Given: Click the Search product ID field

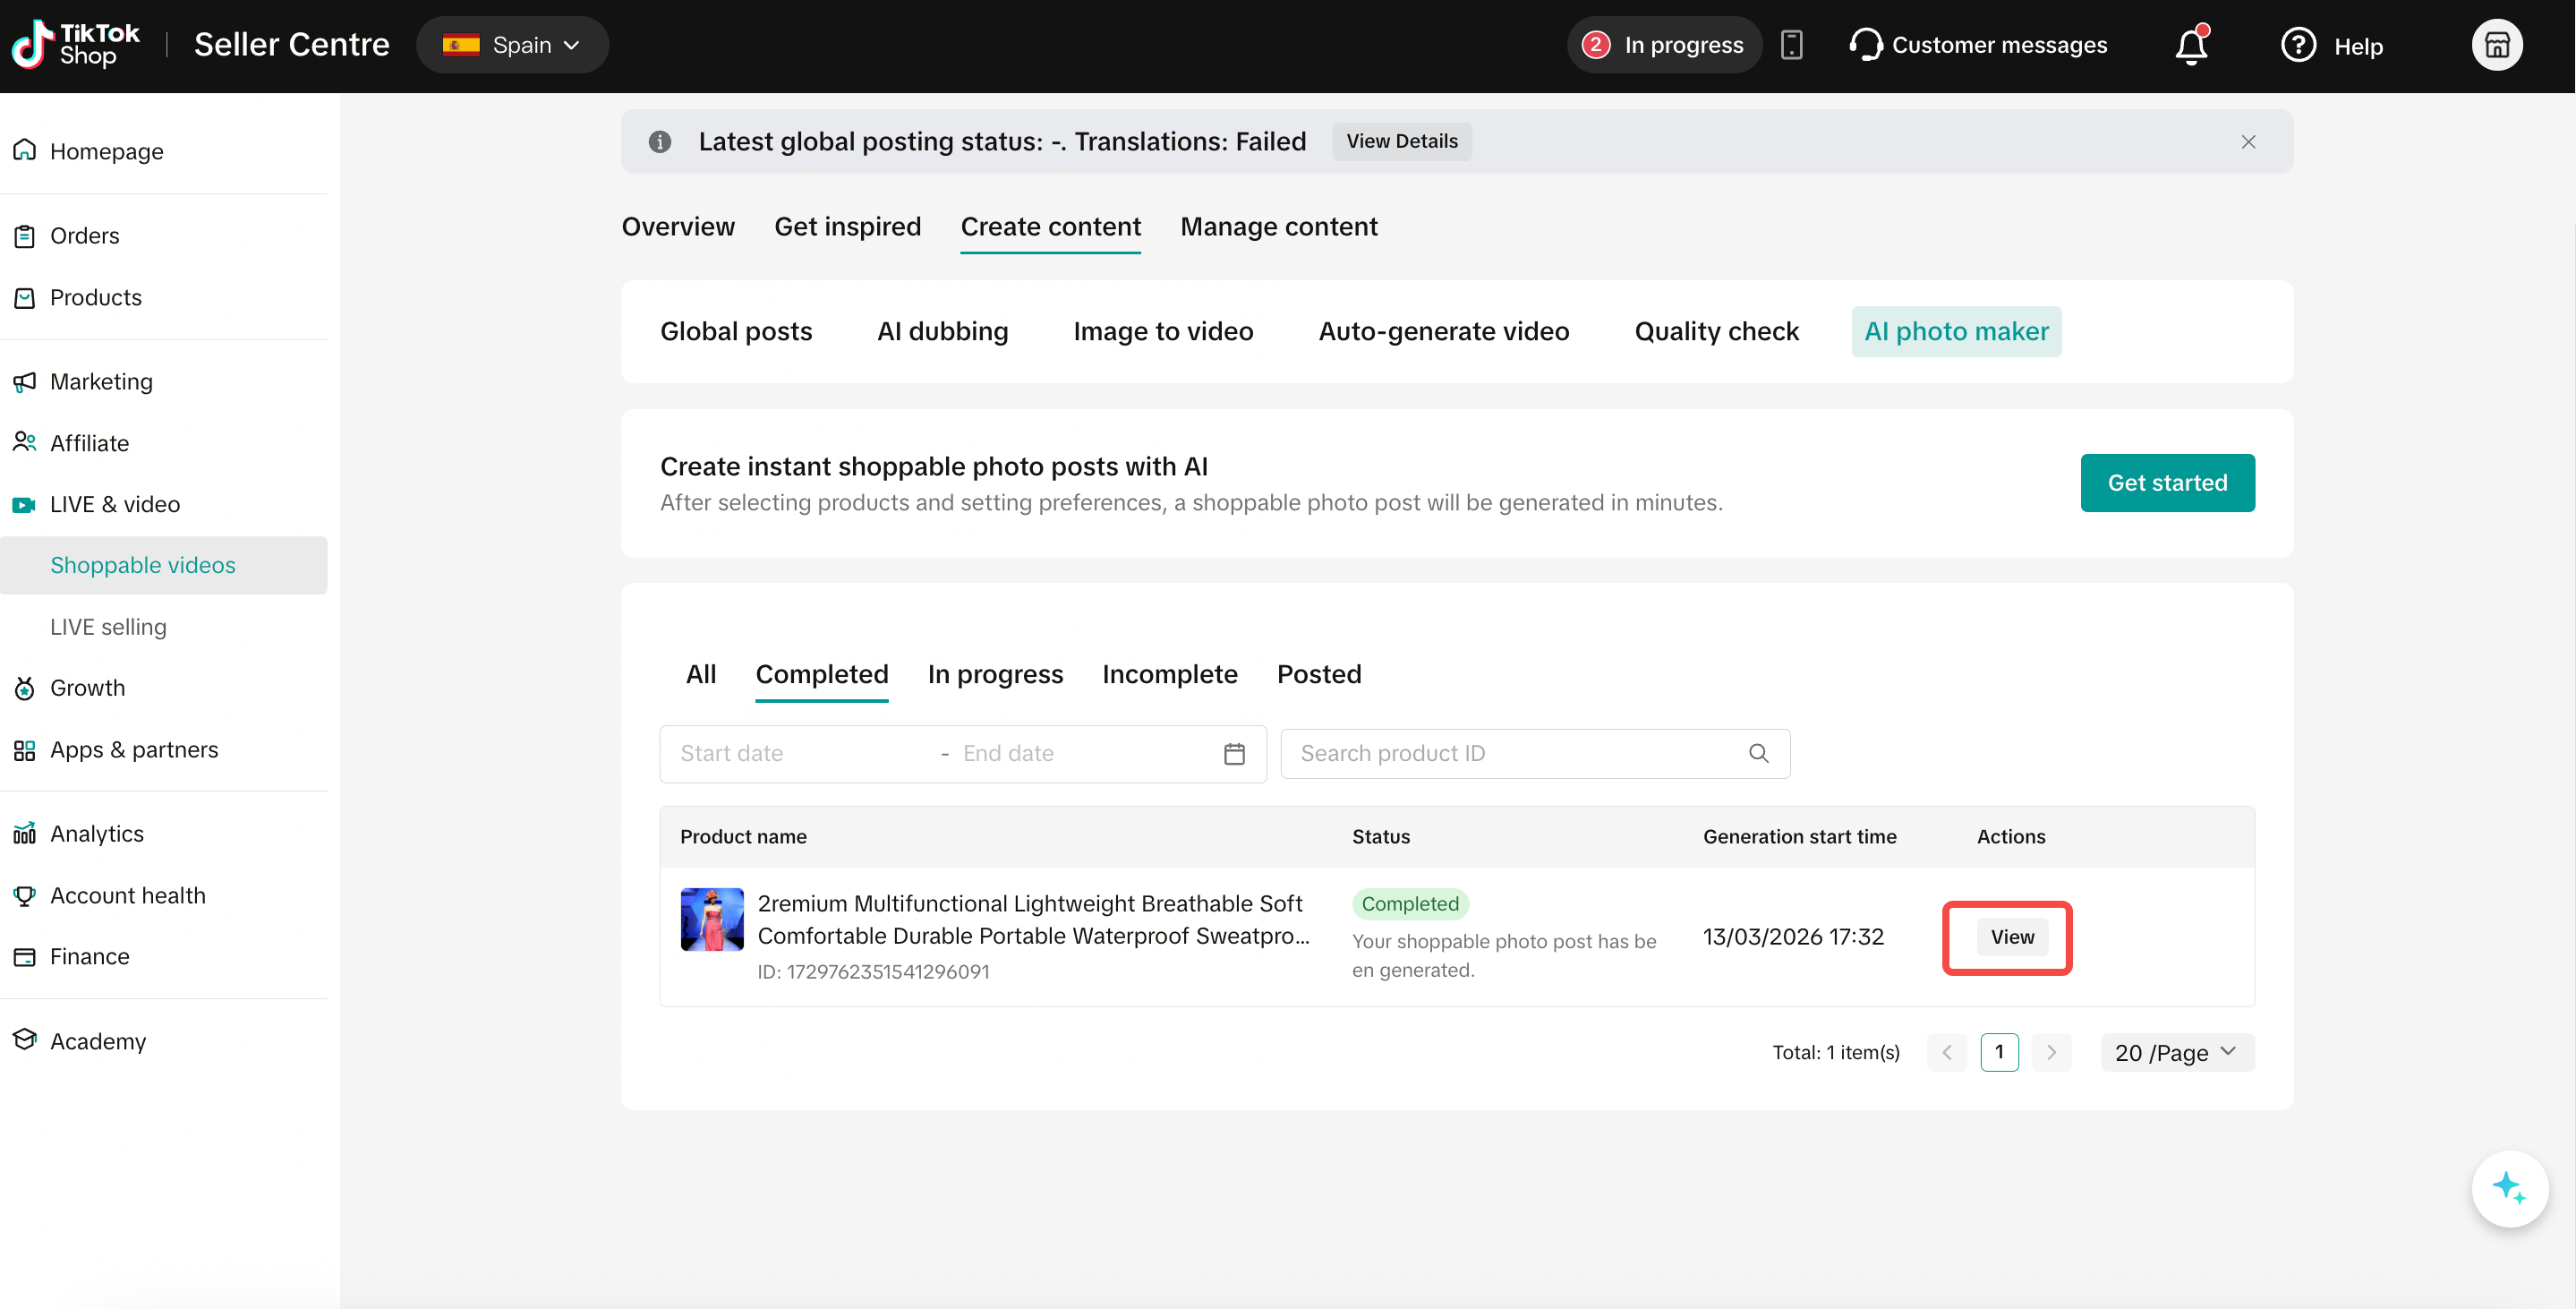Looking at the screenshot, I should click(x=1510, y=754).
